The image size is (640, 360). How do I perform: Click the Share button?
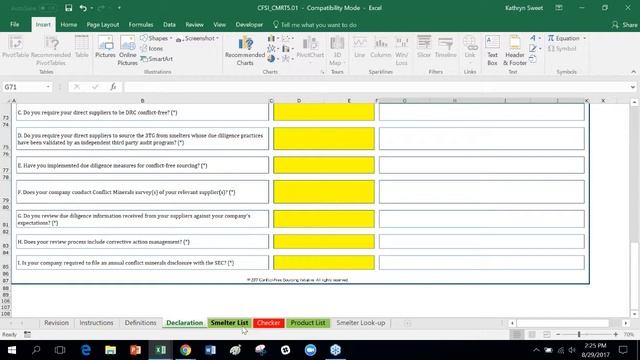[x=624, y=25]
